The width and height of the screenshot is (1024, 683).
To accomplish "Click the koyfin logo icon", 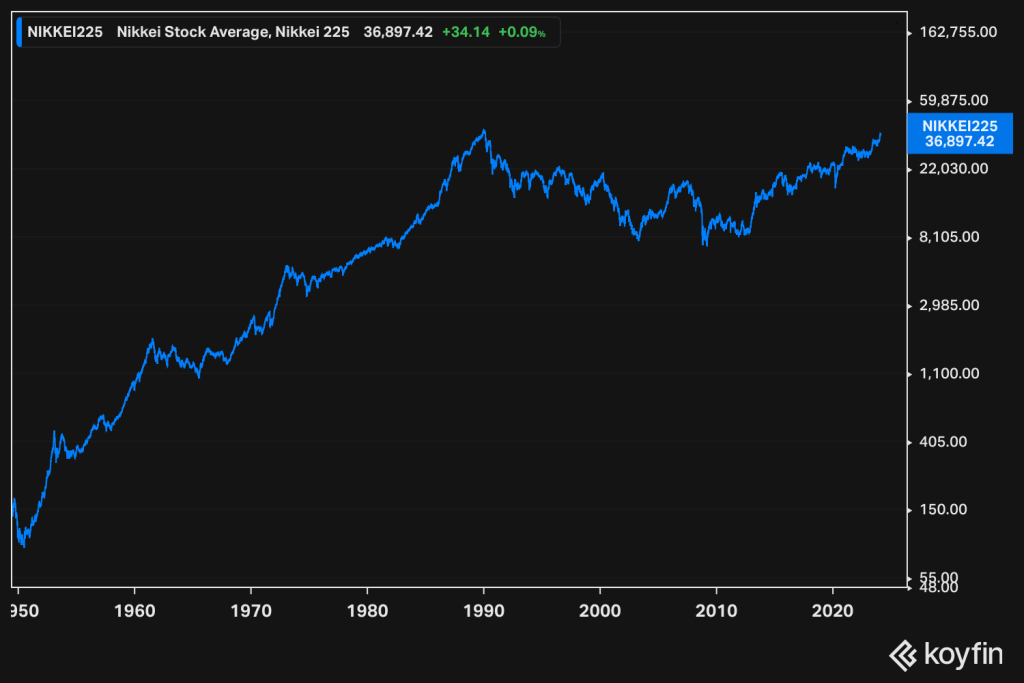I will pyautogui.click(x=904, y=654).
